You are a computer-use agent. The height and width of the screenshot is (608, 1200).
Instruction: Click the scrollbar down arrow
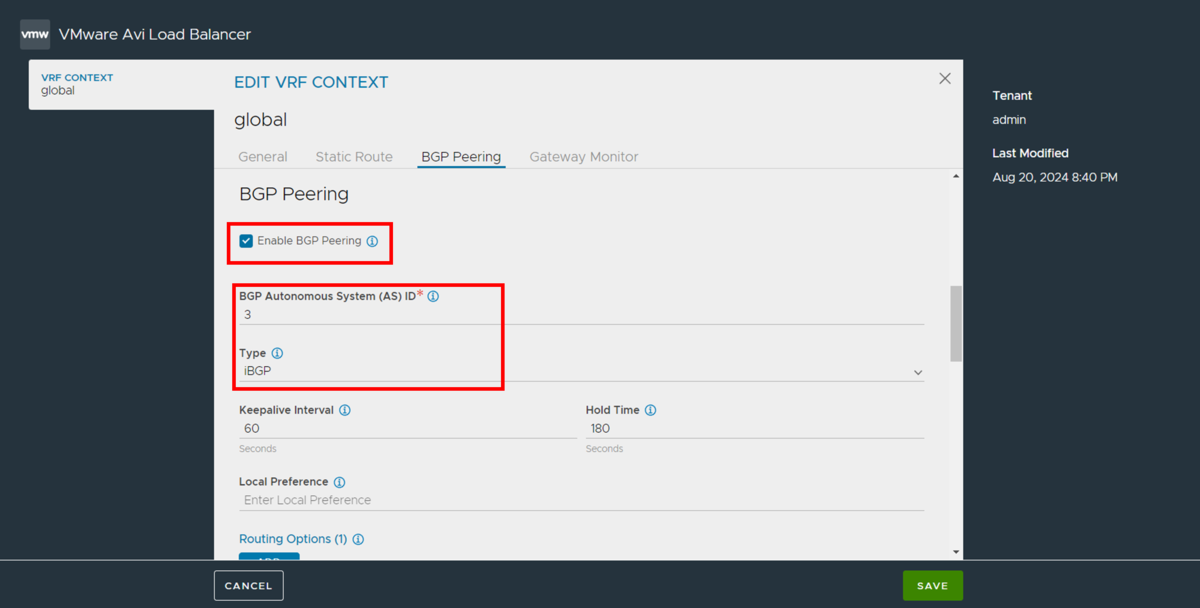[x=956, y=552]
